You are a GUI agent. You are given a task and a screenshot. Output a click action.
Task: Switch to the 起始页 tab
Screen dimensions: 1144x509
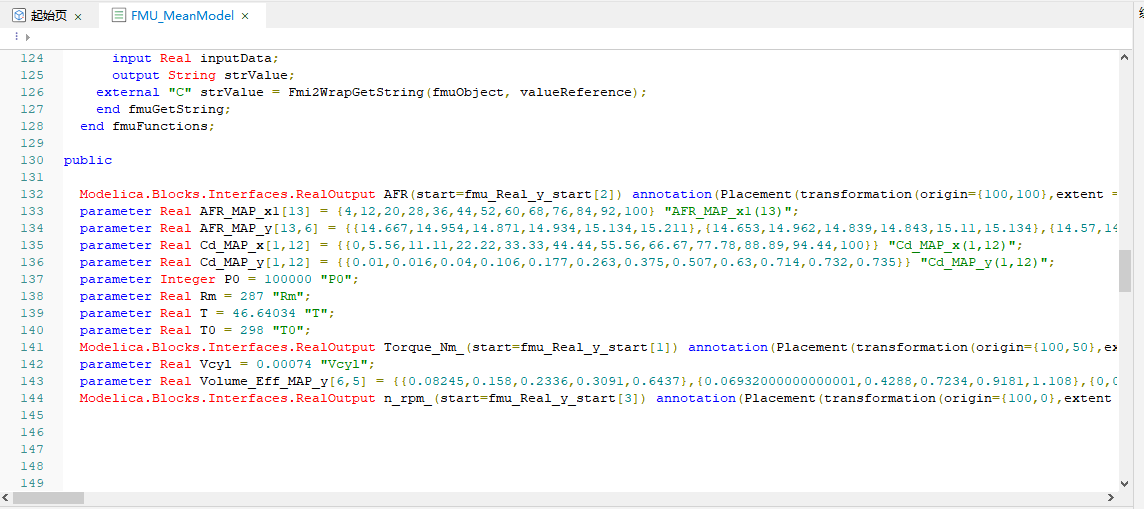pyautogui.click(x=48, y=15)
